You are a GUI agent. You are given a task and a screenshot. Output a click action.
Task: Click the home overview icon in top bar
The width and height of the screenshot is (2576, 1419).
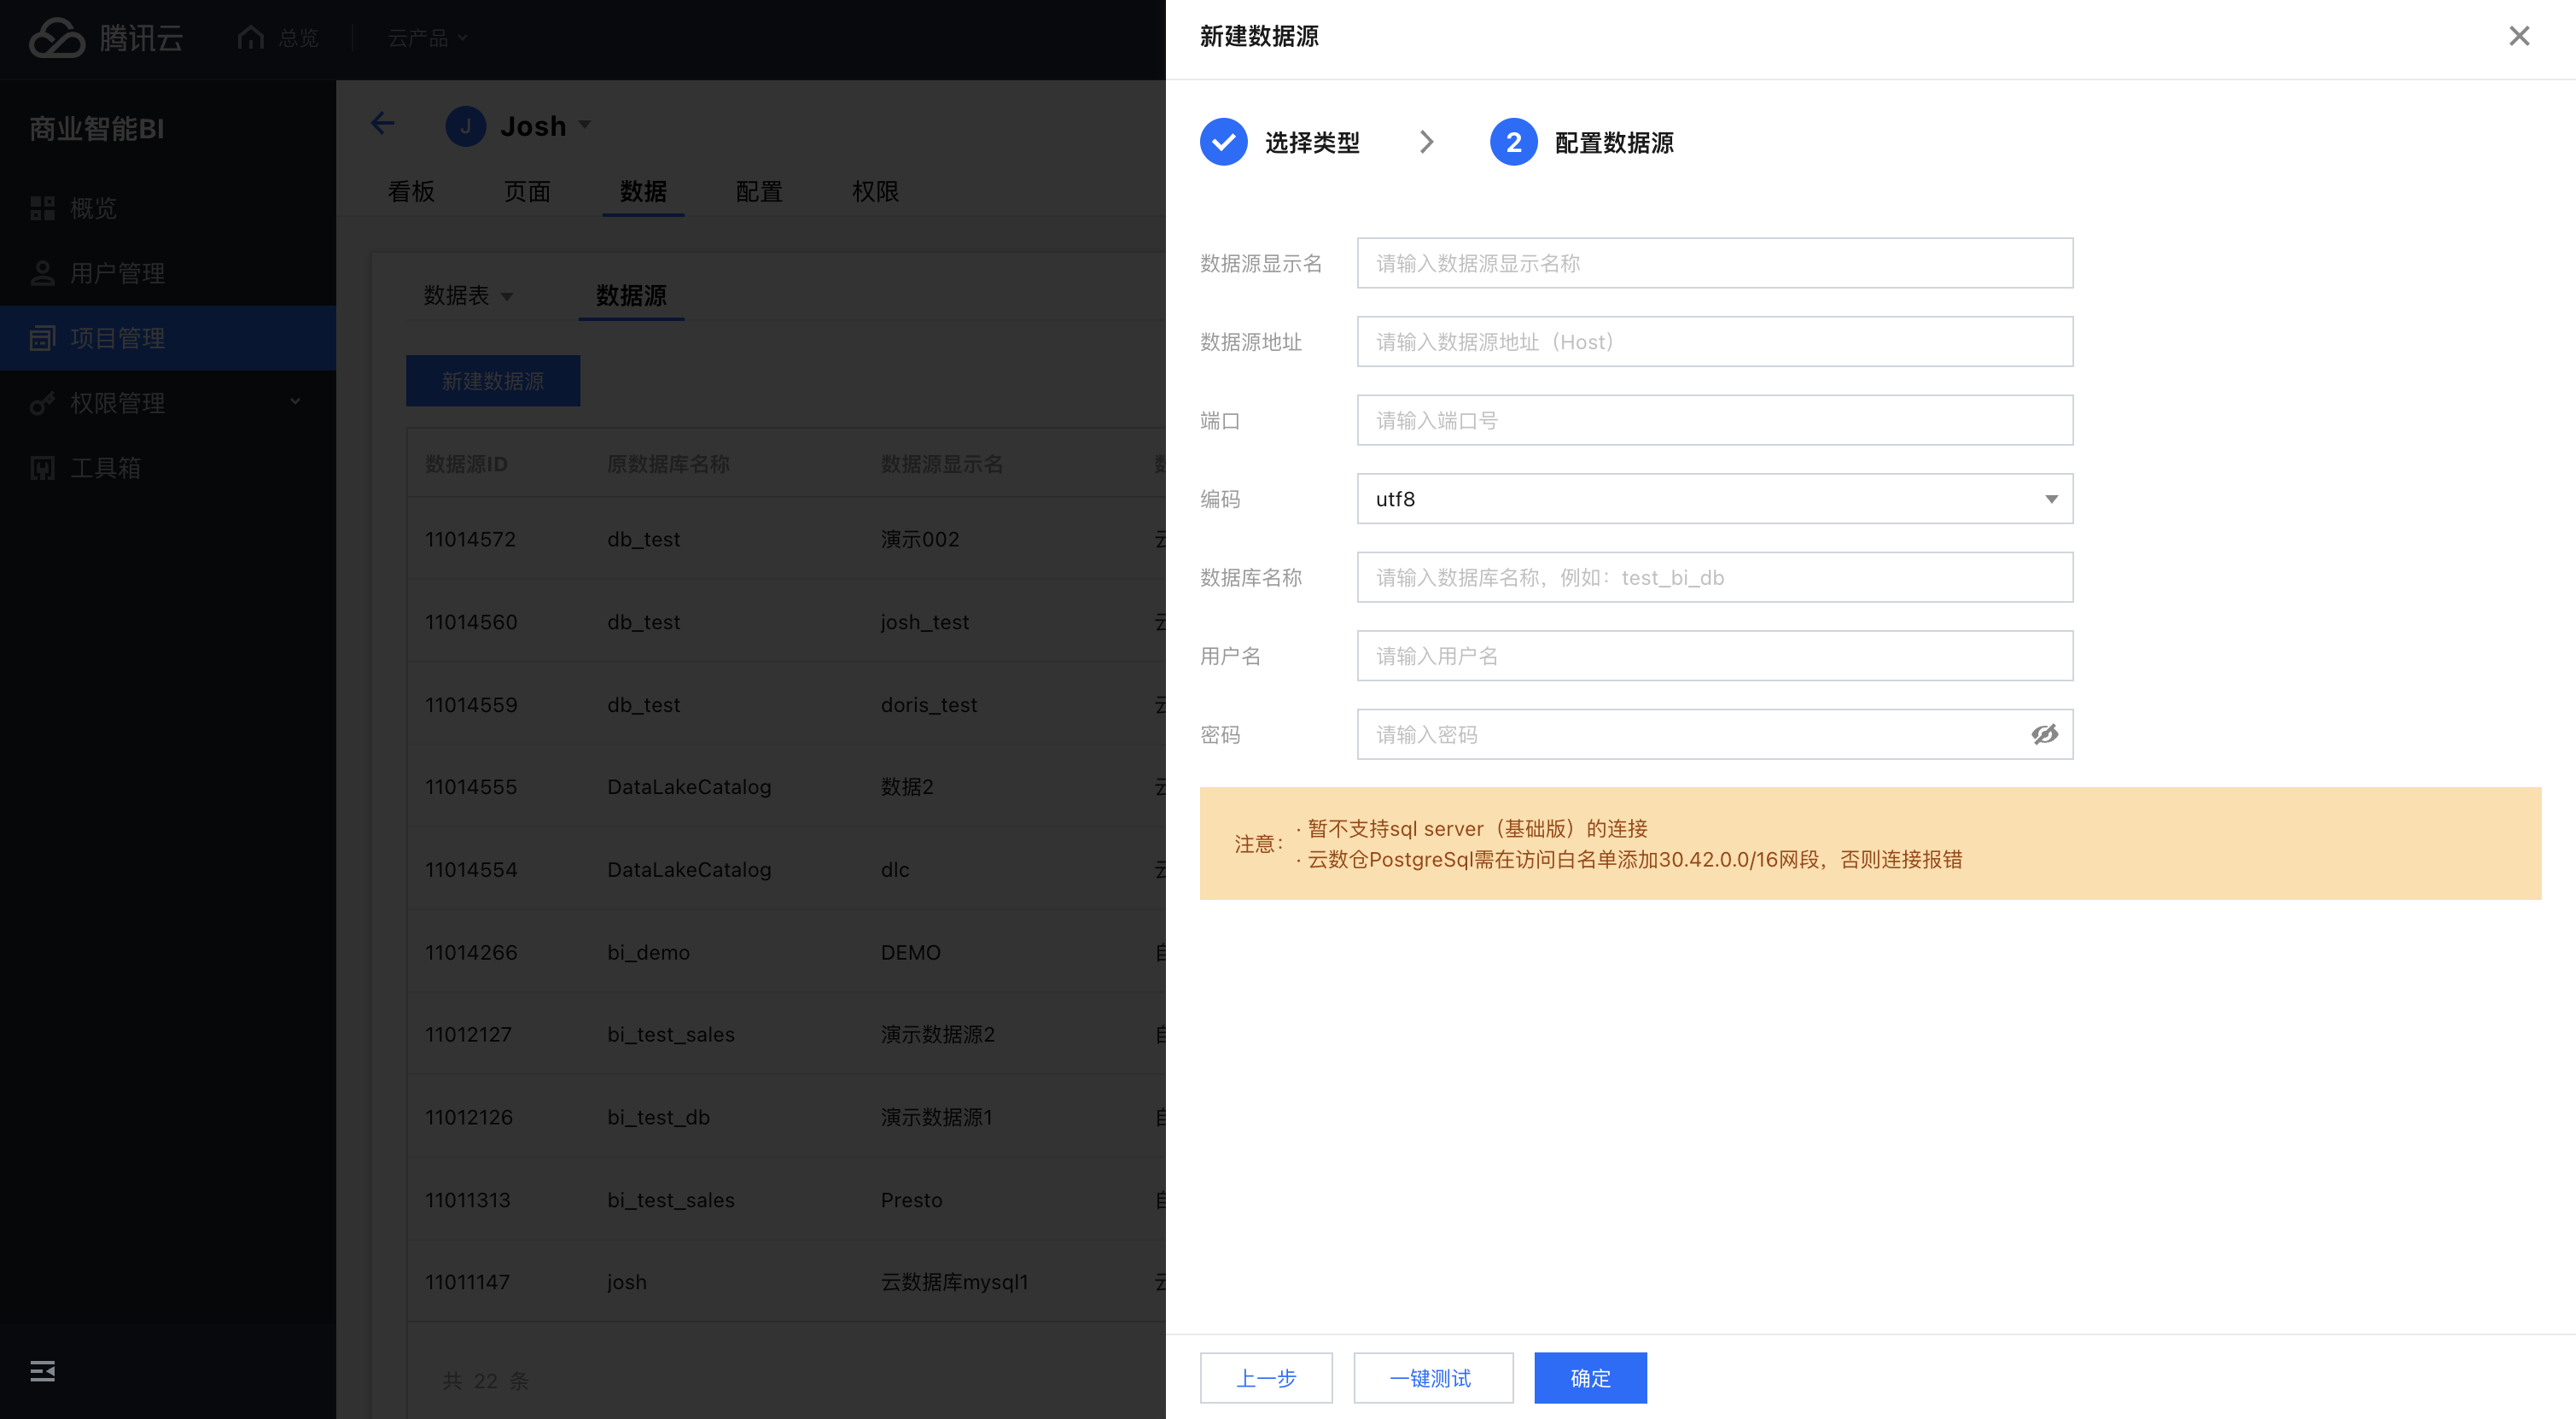pos(250,38)
